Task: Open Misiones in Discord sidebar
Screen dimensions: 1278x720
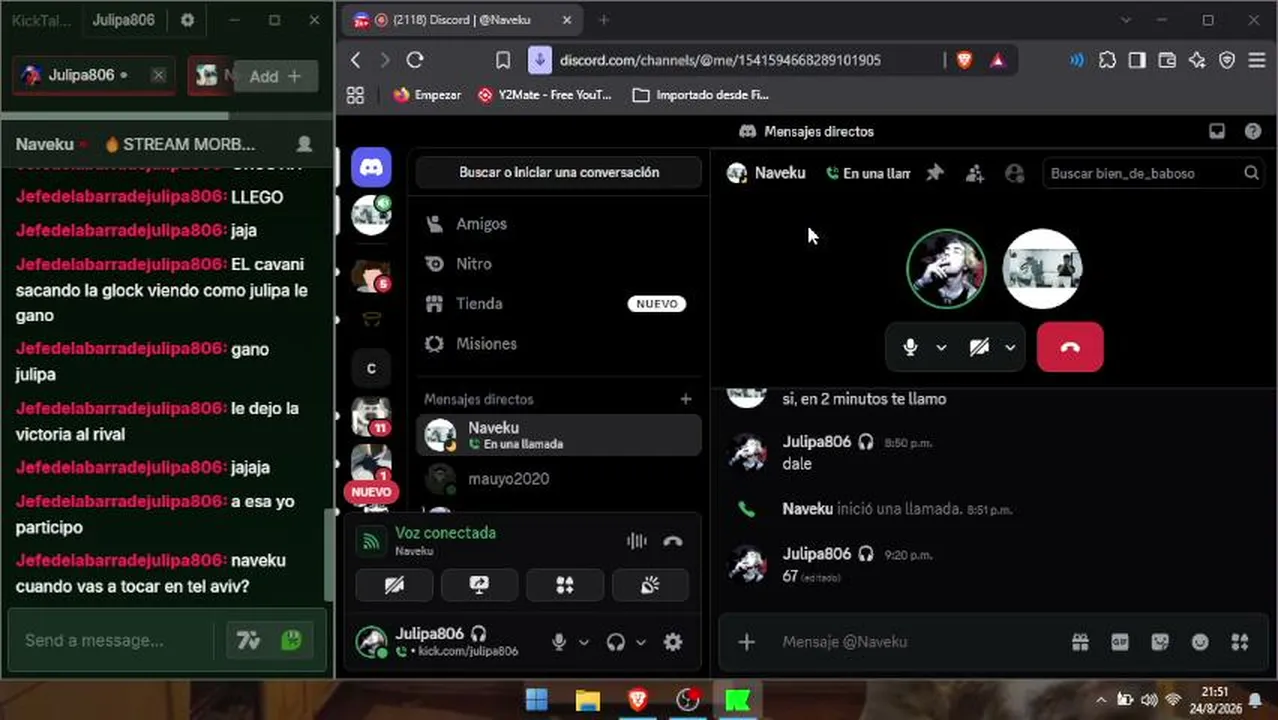Action: [559, 344]
